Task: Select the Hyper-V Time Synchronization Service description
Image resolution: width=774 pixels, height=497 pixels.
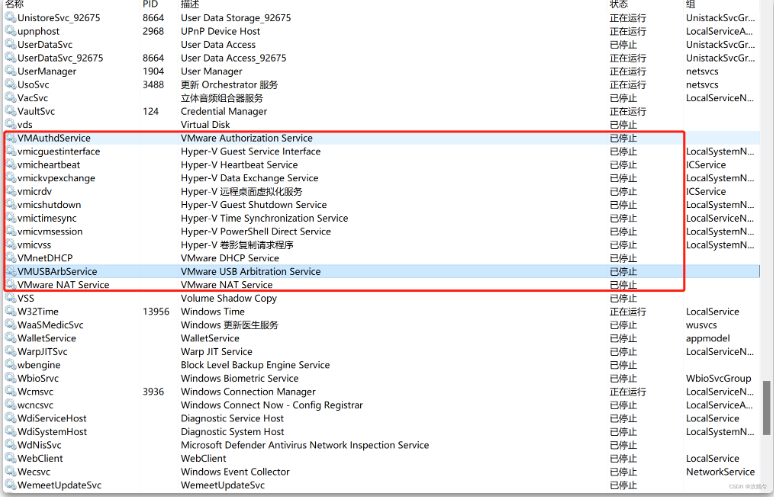Action: (264, 218)
